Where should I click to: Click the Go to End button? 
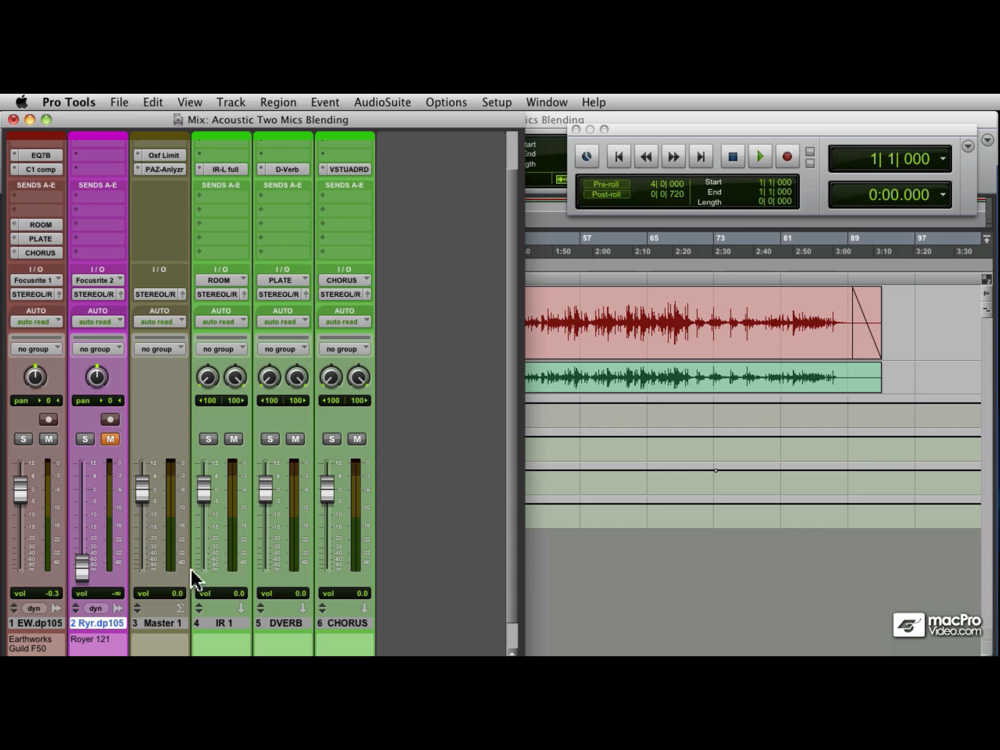click(x=701, y=157)
